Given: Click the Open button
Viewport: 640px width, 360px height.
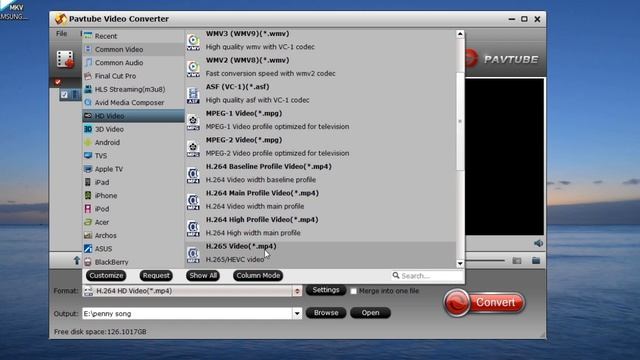Looking at the screenshot, I should (x=370, y=313).
